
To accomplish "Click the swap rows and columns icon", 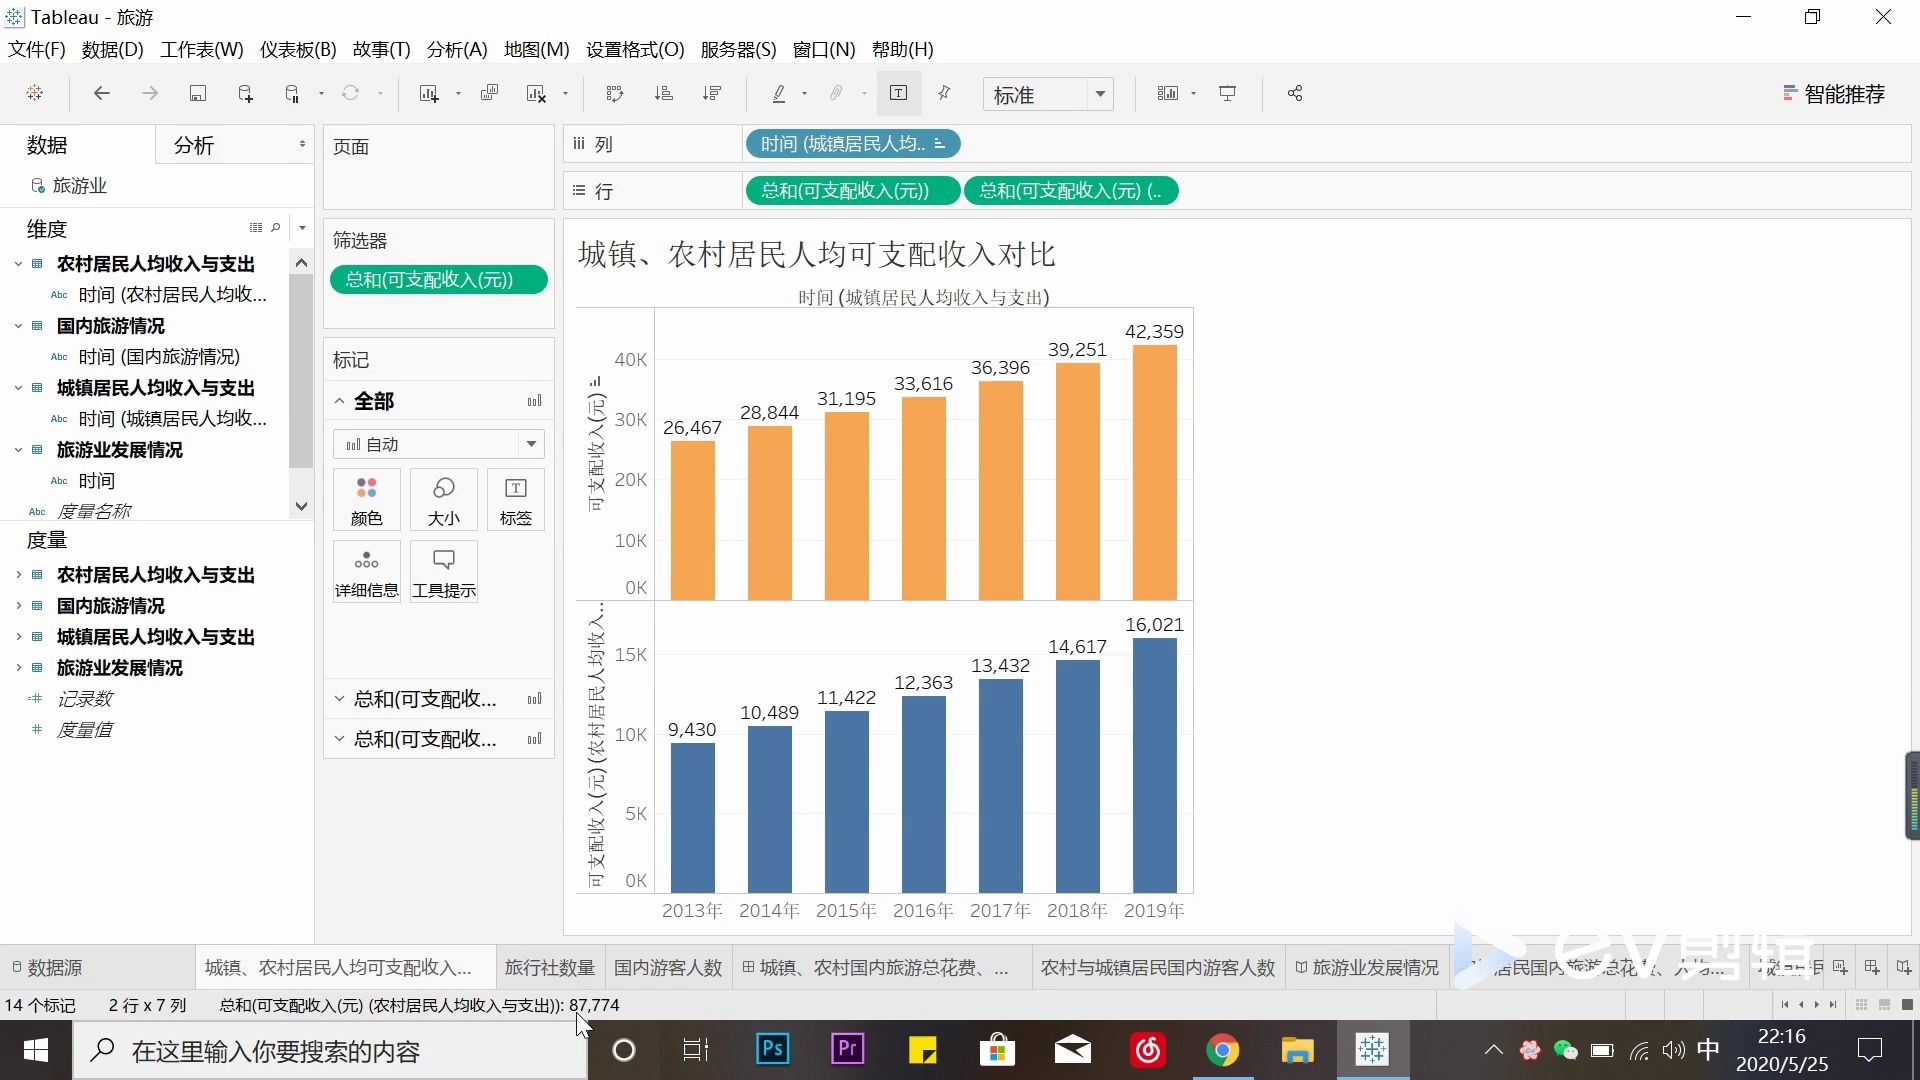I will (615, 94).
